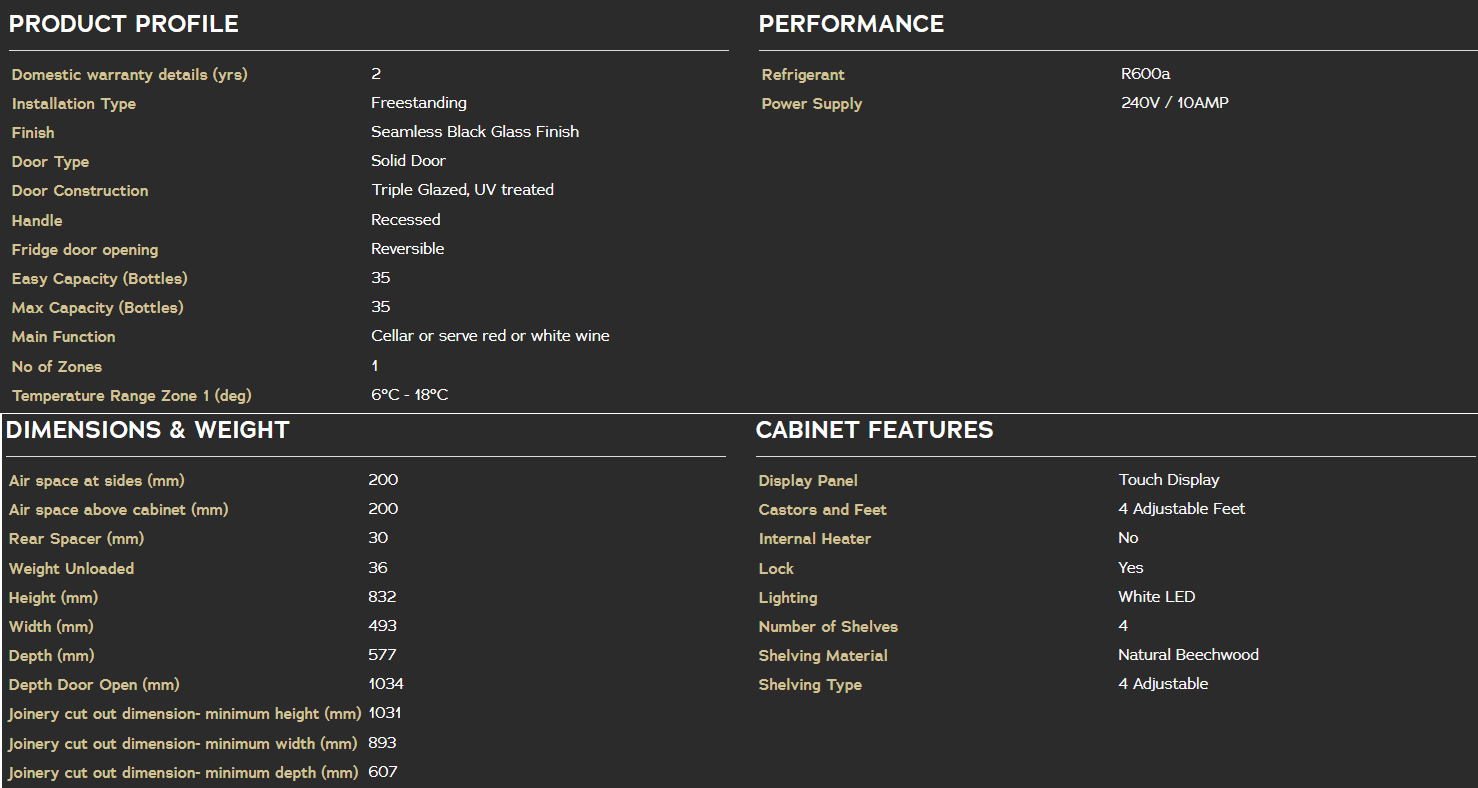Click the Triple Glazed, UV treated text
The image size is (1478, 788).
click(462, 190)
